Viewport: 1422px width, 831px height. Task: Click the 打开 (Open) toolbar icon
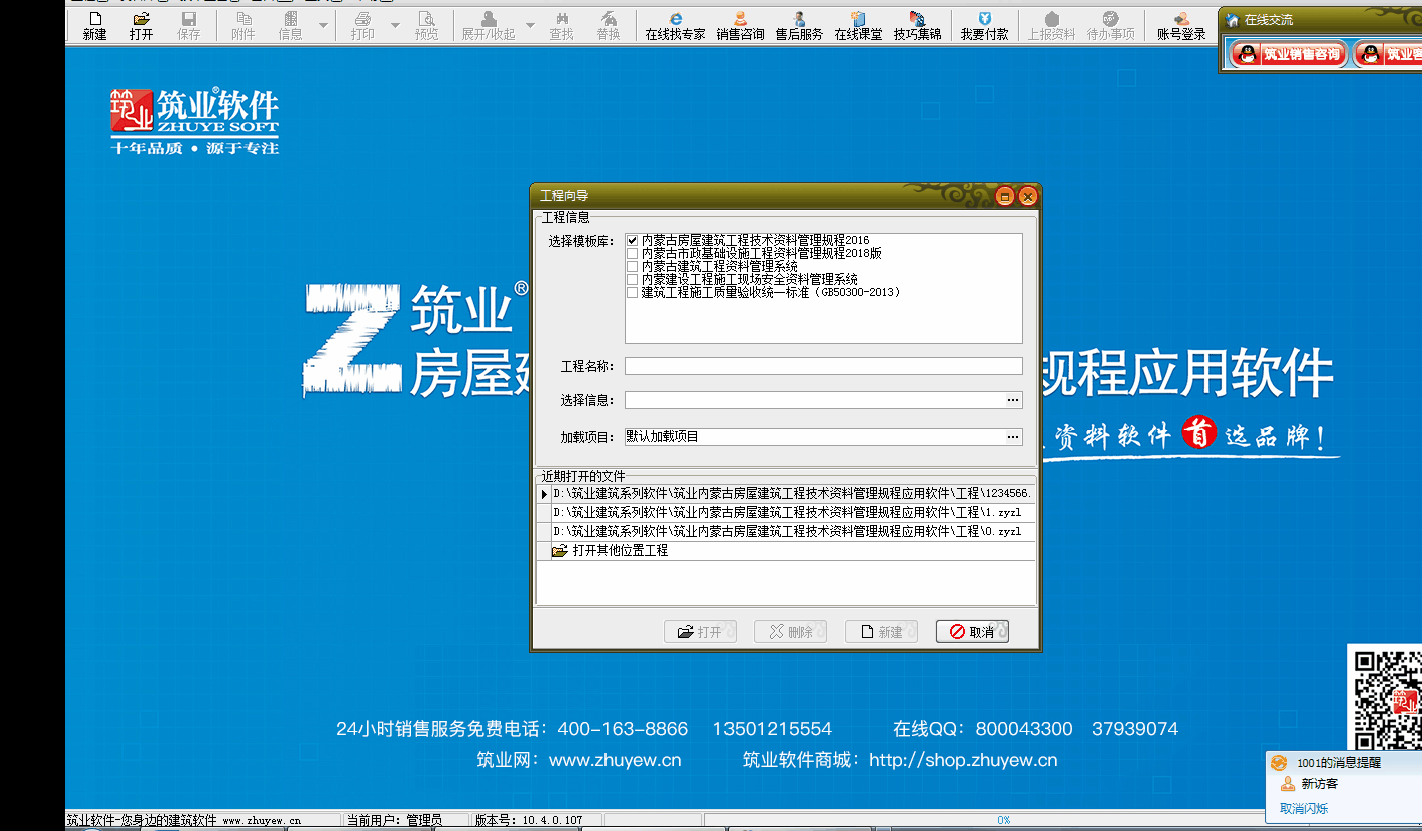(x=141, y=25)
